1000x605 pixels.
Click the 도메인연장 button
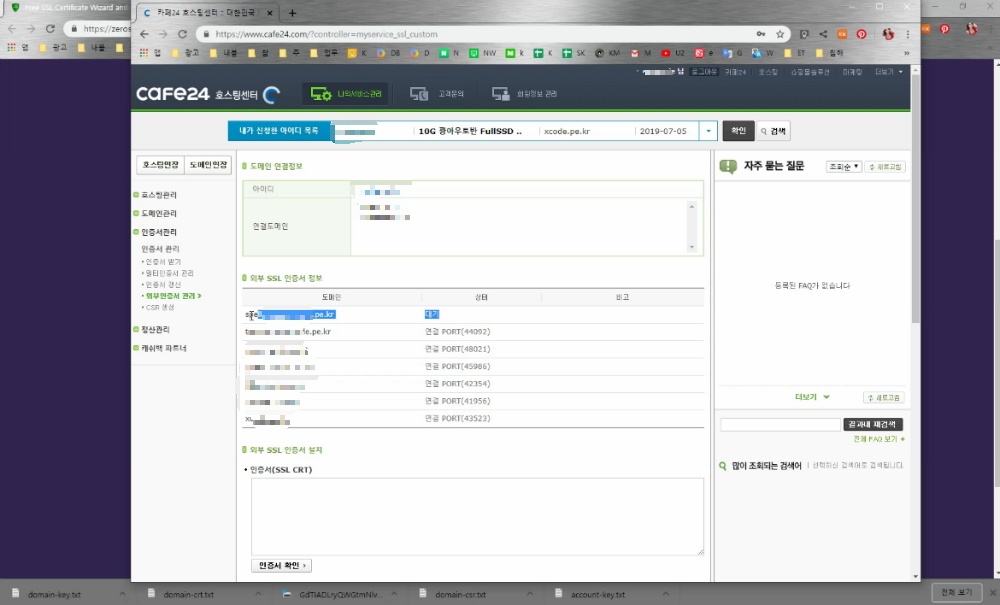pyautogui.click(x=208, y=165)
